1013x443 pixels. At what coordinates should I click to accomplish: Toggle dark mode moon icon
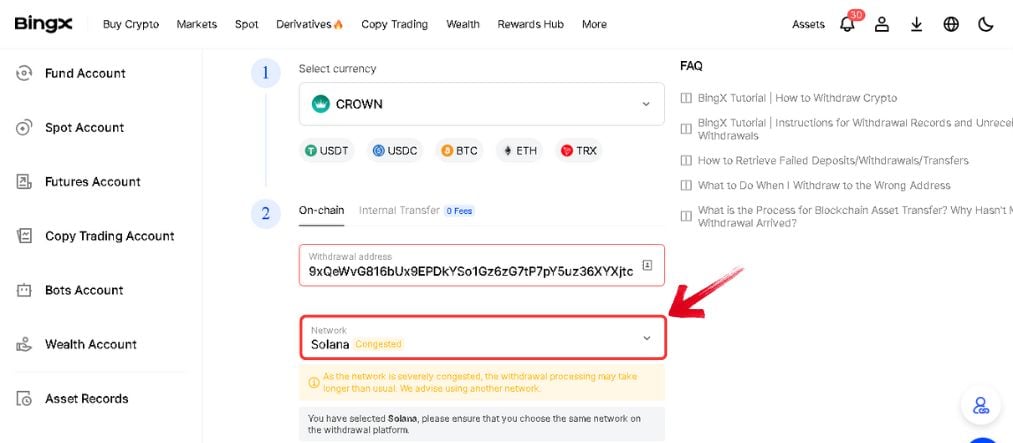(x=985, y=25)
